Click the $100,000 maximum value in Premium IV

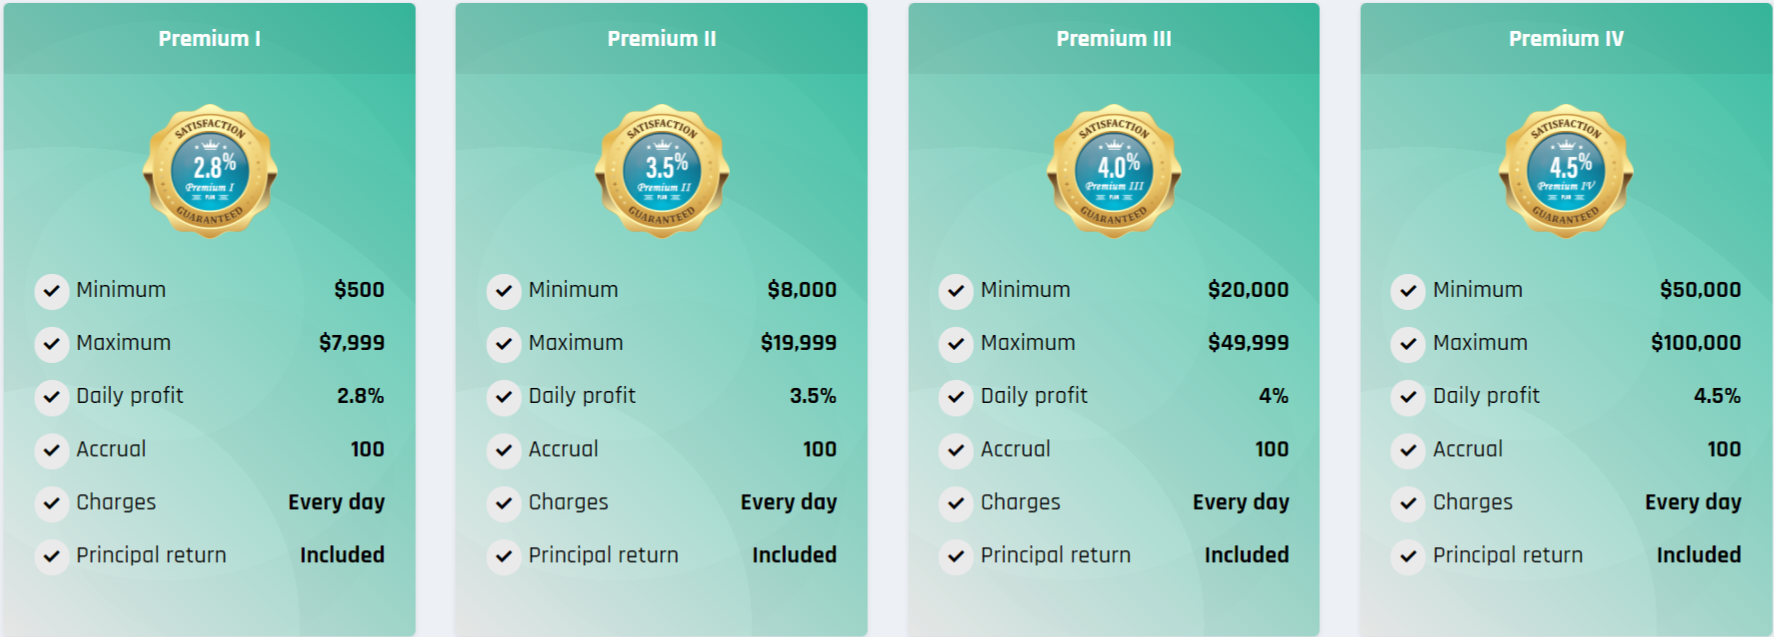coord(1696,343)
